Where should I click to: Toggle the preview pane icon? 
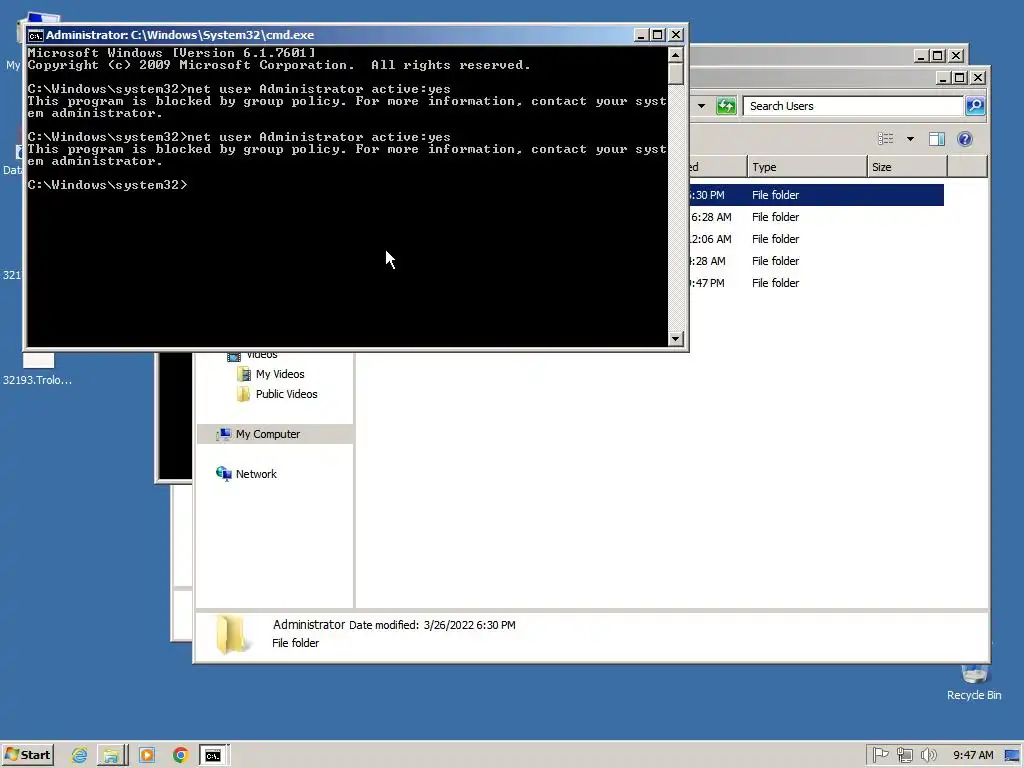(937, 138)
